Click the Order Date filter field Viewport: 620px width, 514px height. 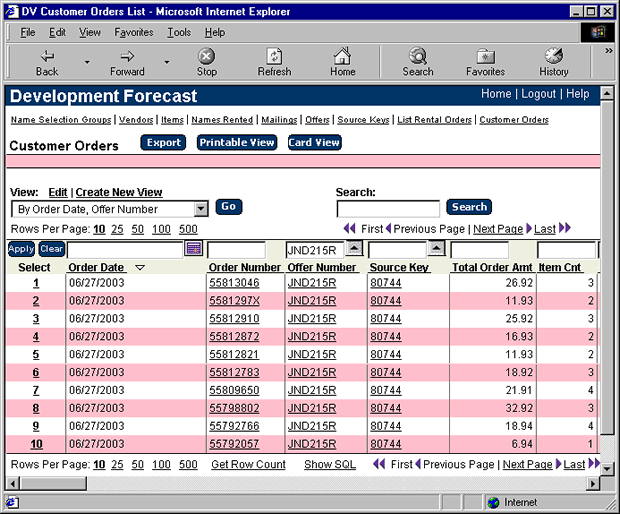(x=125, y=250)
